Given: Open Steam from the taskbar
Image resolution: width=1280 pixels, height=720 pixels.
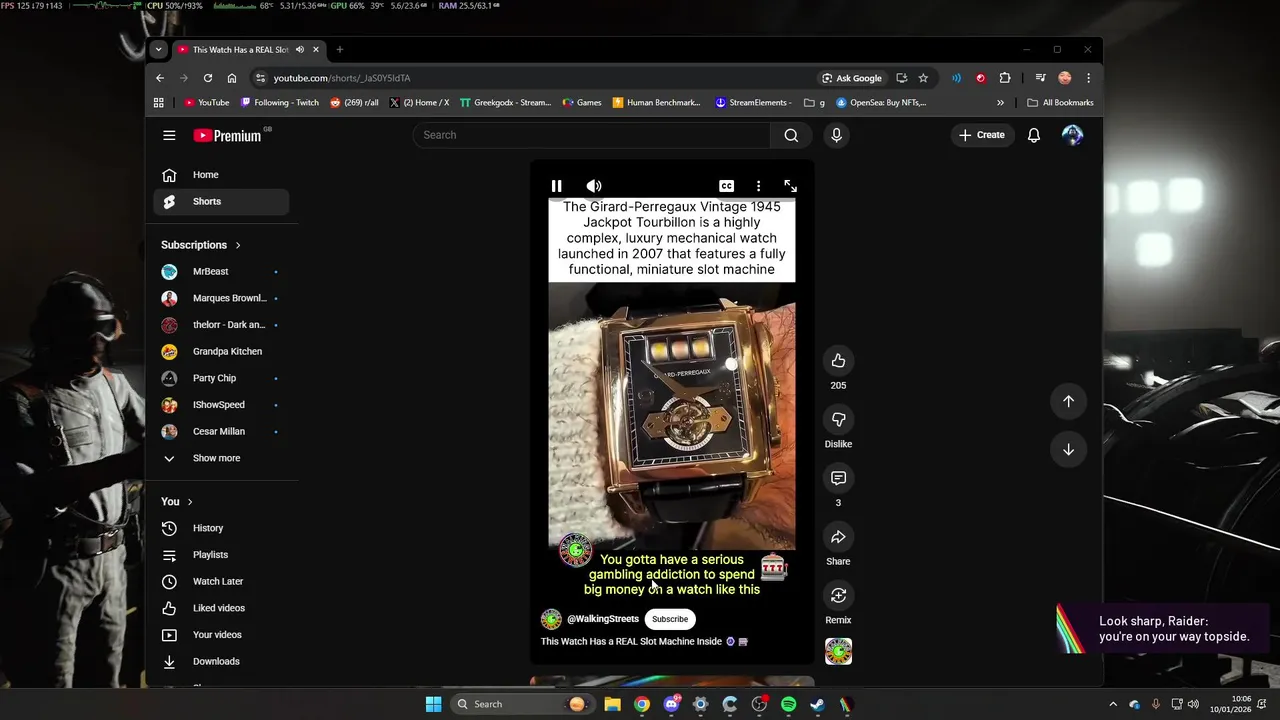Looking at the screenshot, I should [x=817, y=704].
